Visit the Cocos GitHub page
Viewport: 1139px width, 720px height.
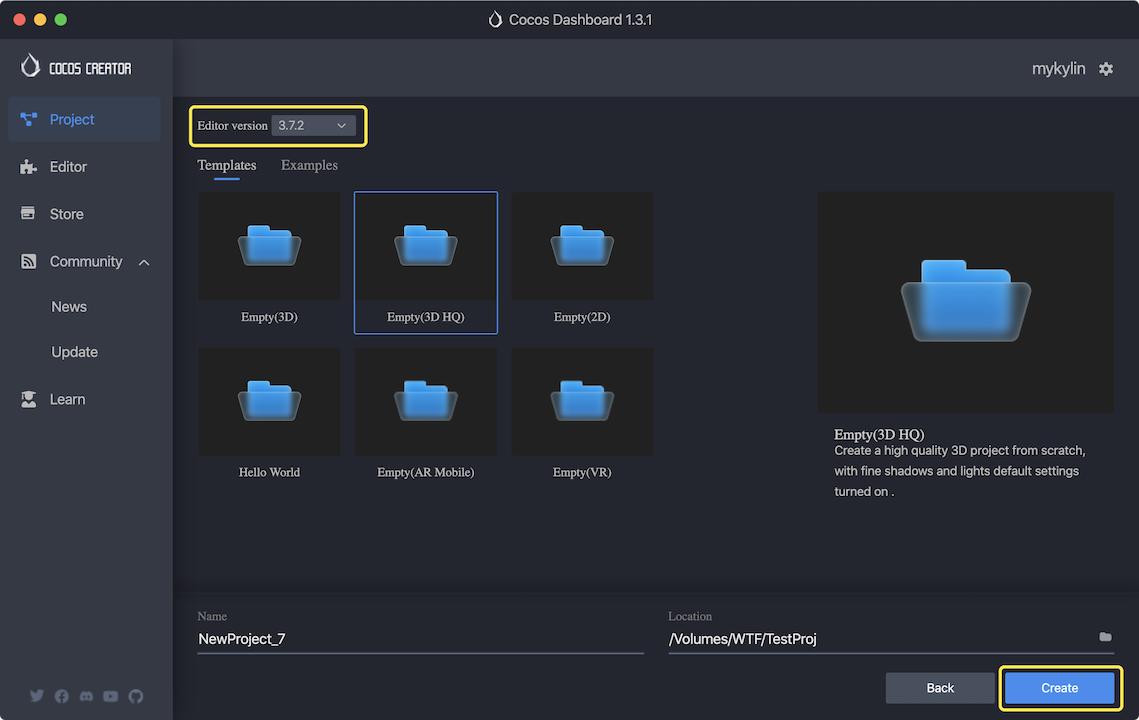(x=136, y=696)
